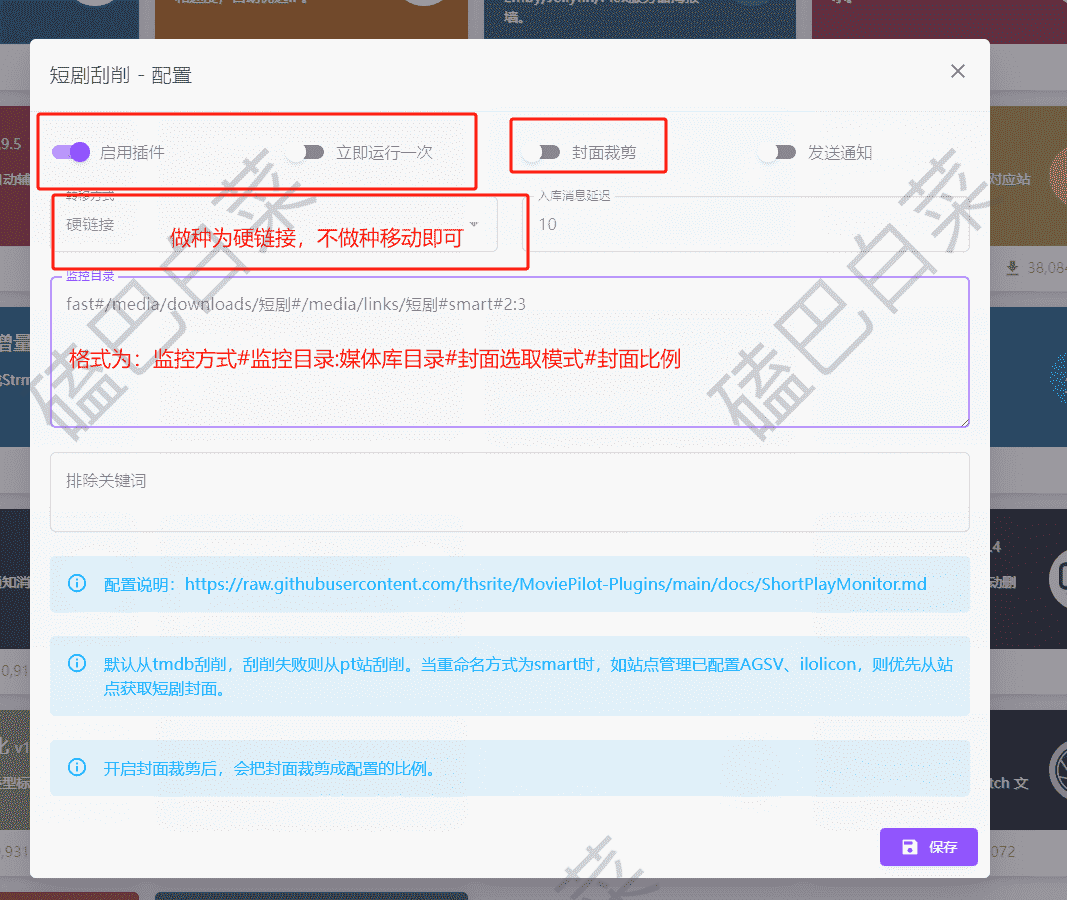
Task: Click the floppy disk icon in 保存
Action: point(909,847)
